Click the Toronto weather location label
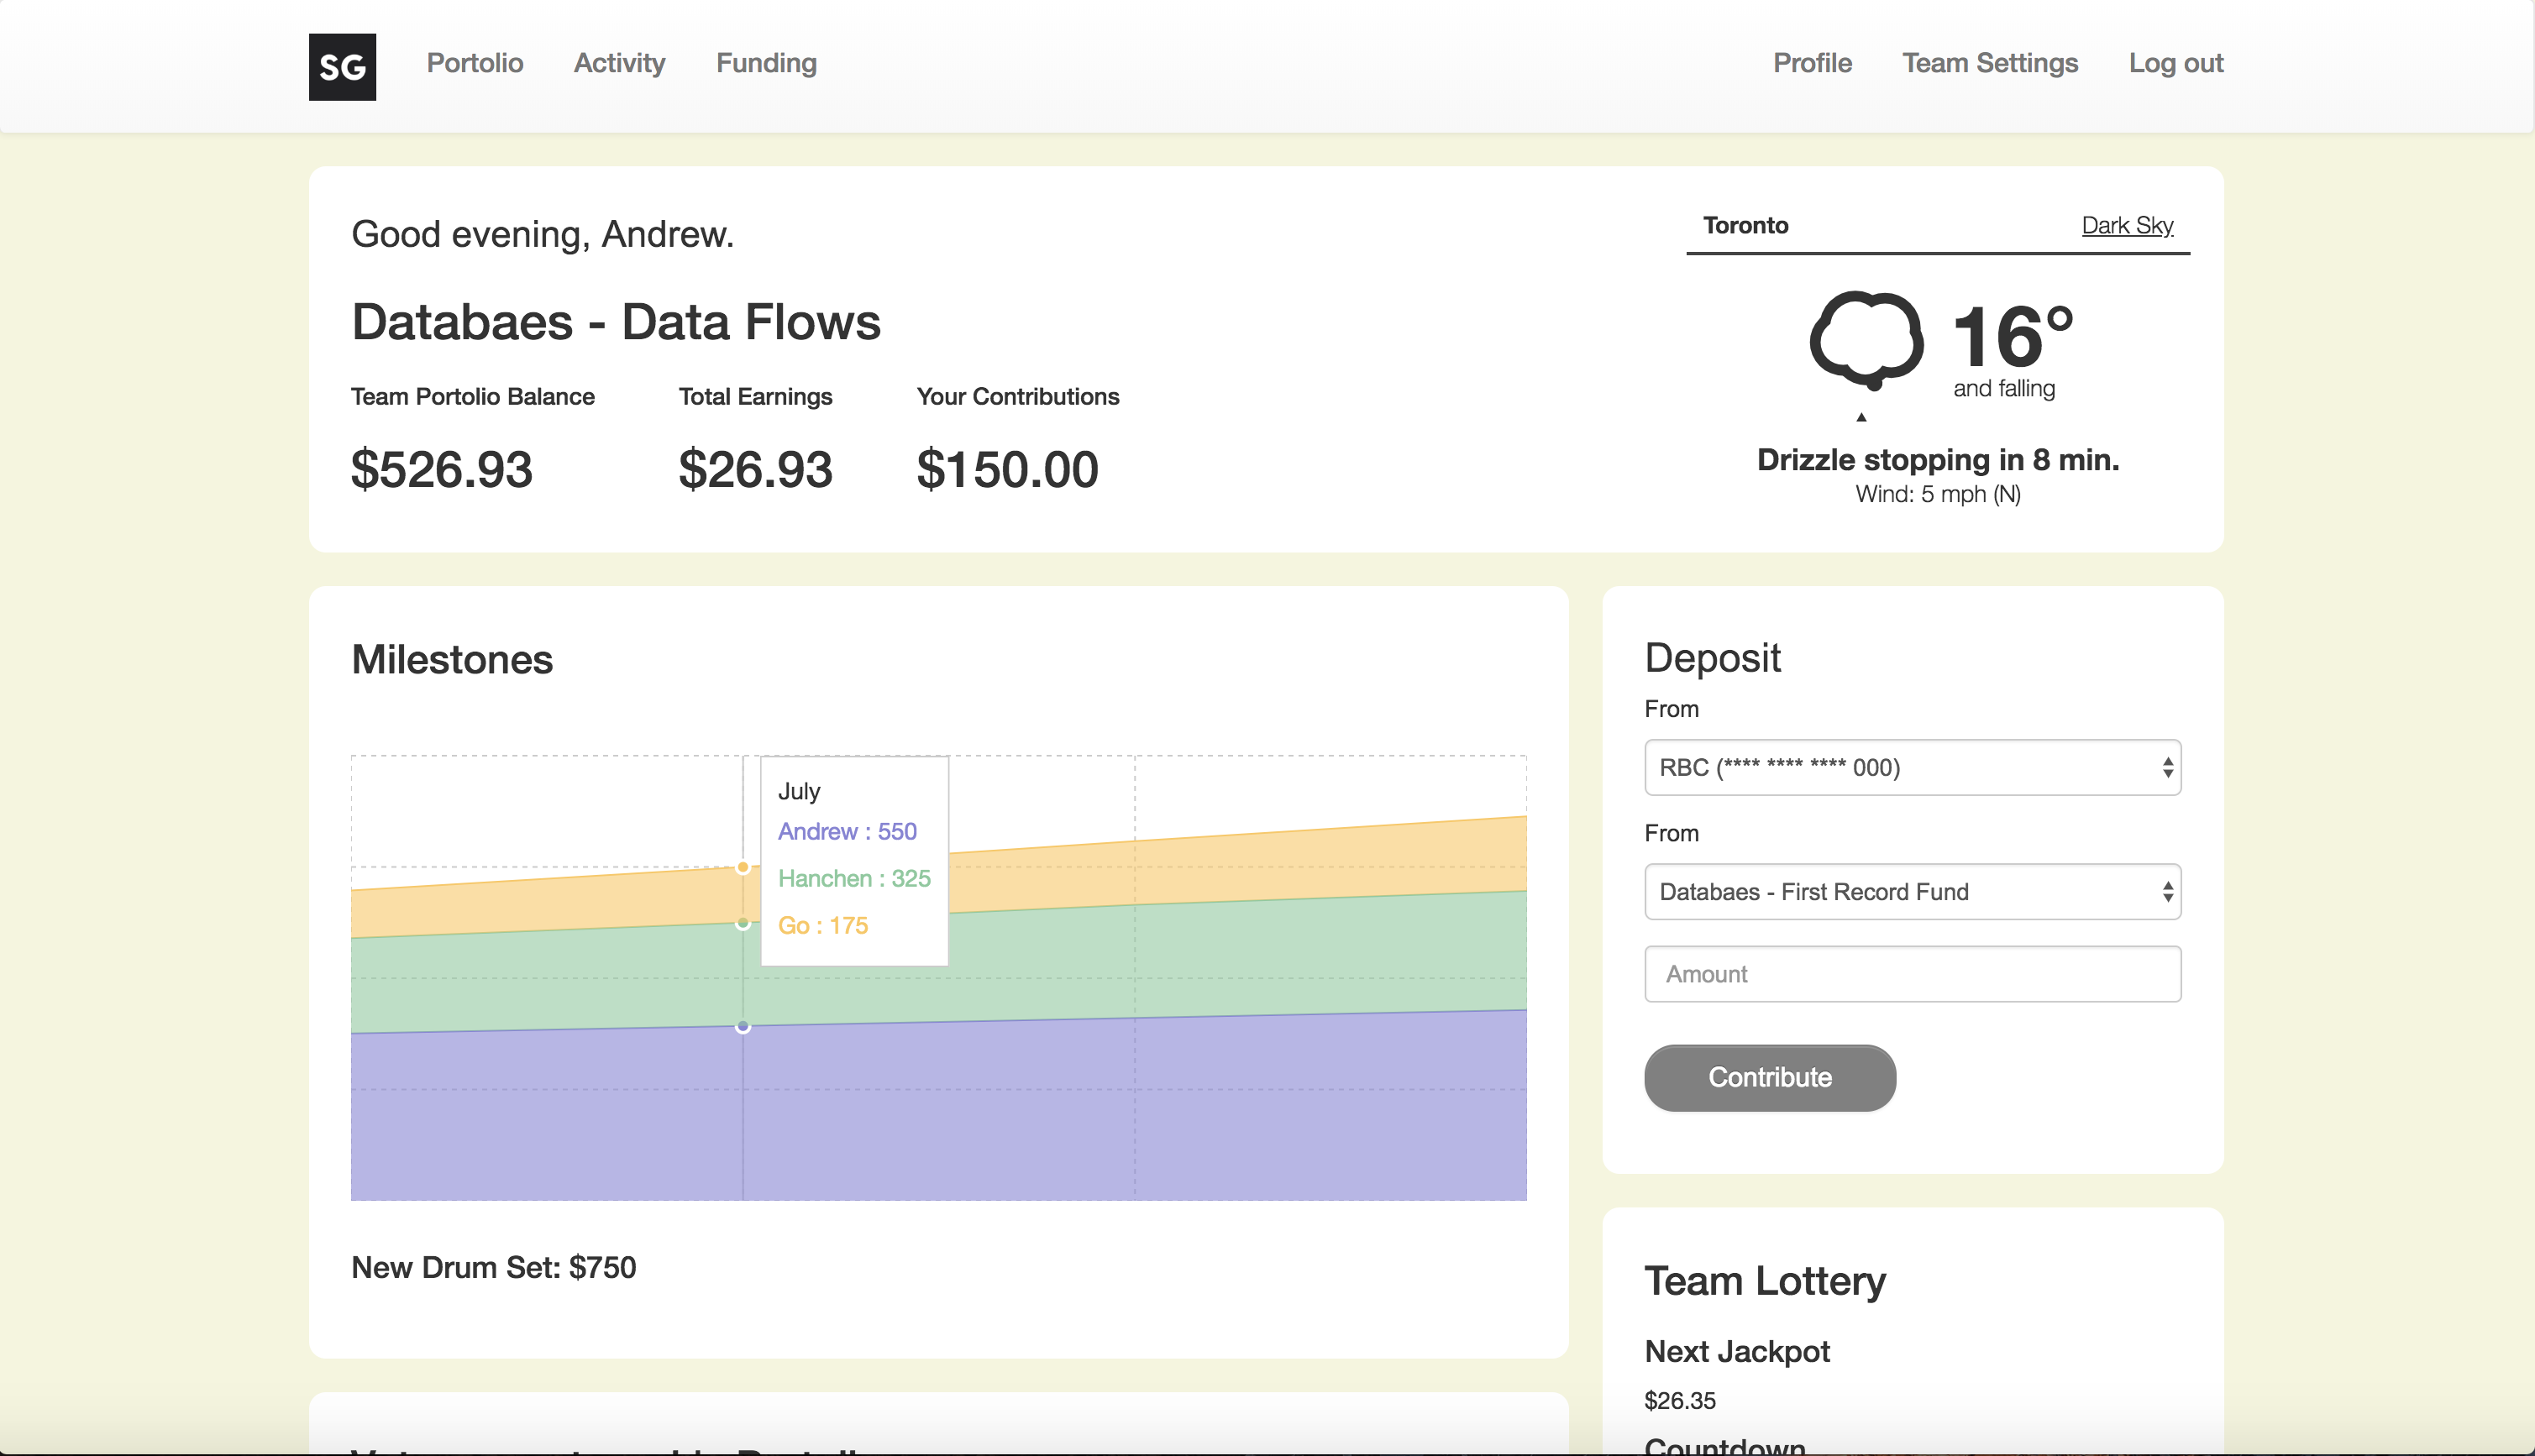The image size is (2535, 1456). coord(1745,225)
